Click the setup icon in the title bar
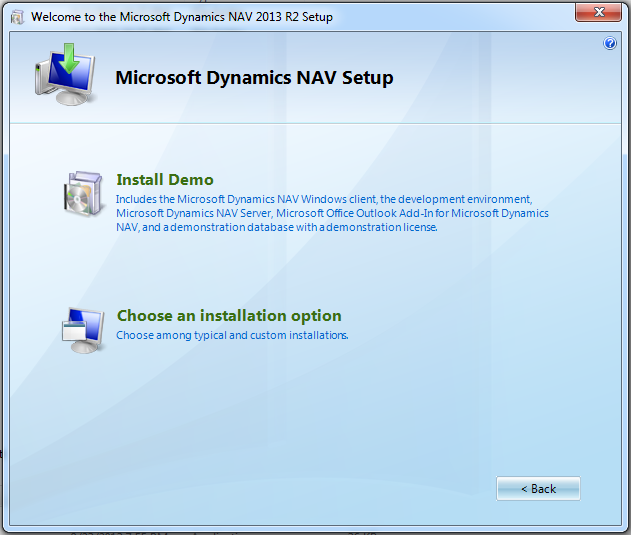 (17, 17)
